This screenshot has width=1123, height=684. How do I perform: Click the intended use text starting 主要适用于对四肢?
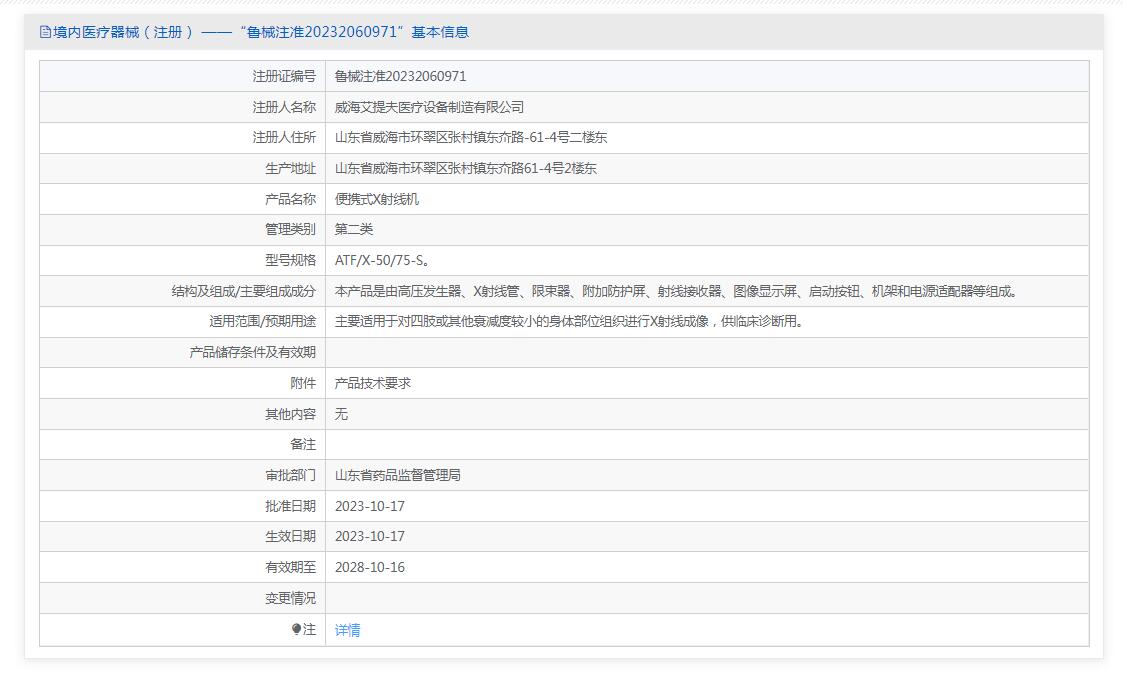pyautogui.click(x=569, y=322)
